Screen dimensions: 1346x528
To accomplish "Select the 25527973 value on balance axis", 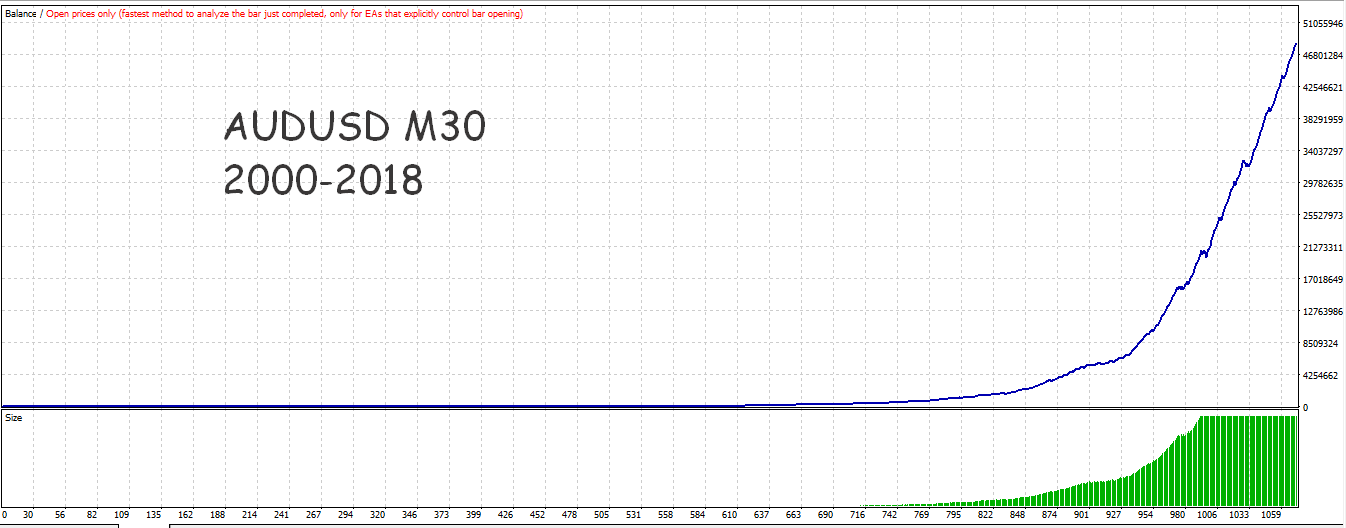I will click(x=1322, y=216).
